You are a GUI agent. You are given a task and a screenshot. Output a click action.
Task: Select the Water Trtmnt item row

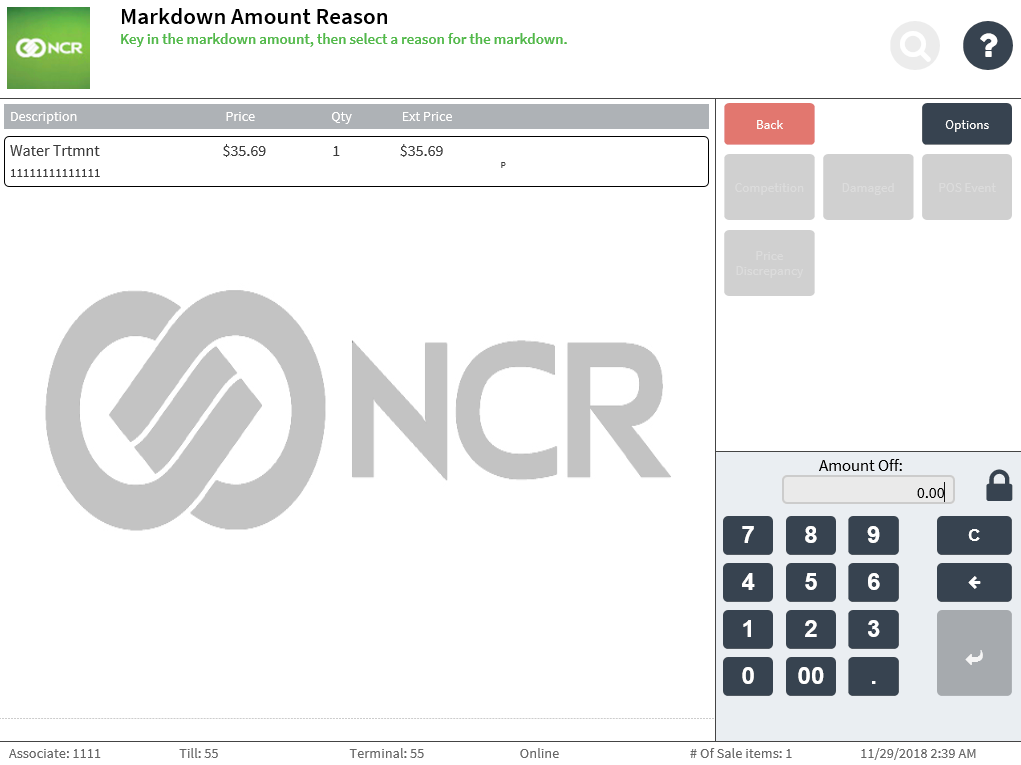pos(356,161)
